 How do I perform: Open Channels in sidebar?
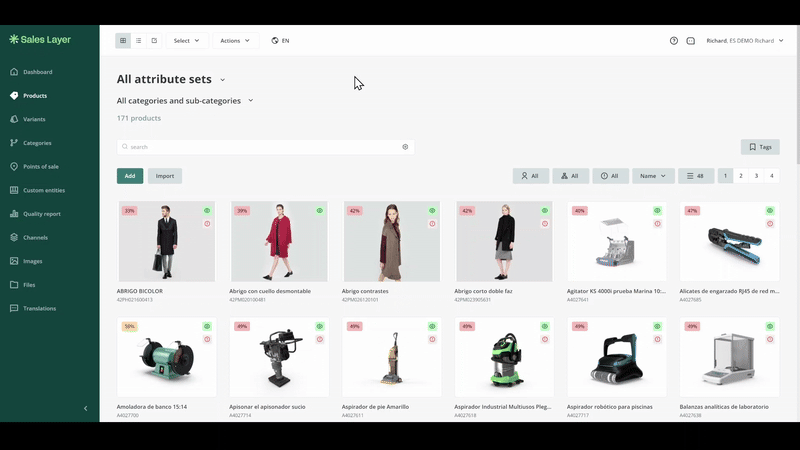click(35, 237)
